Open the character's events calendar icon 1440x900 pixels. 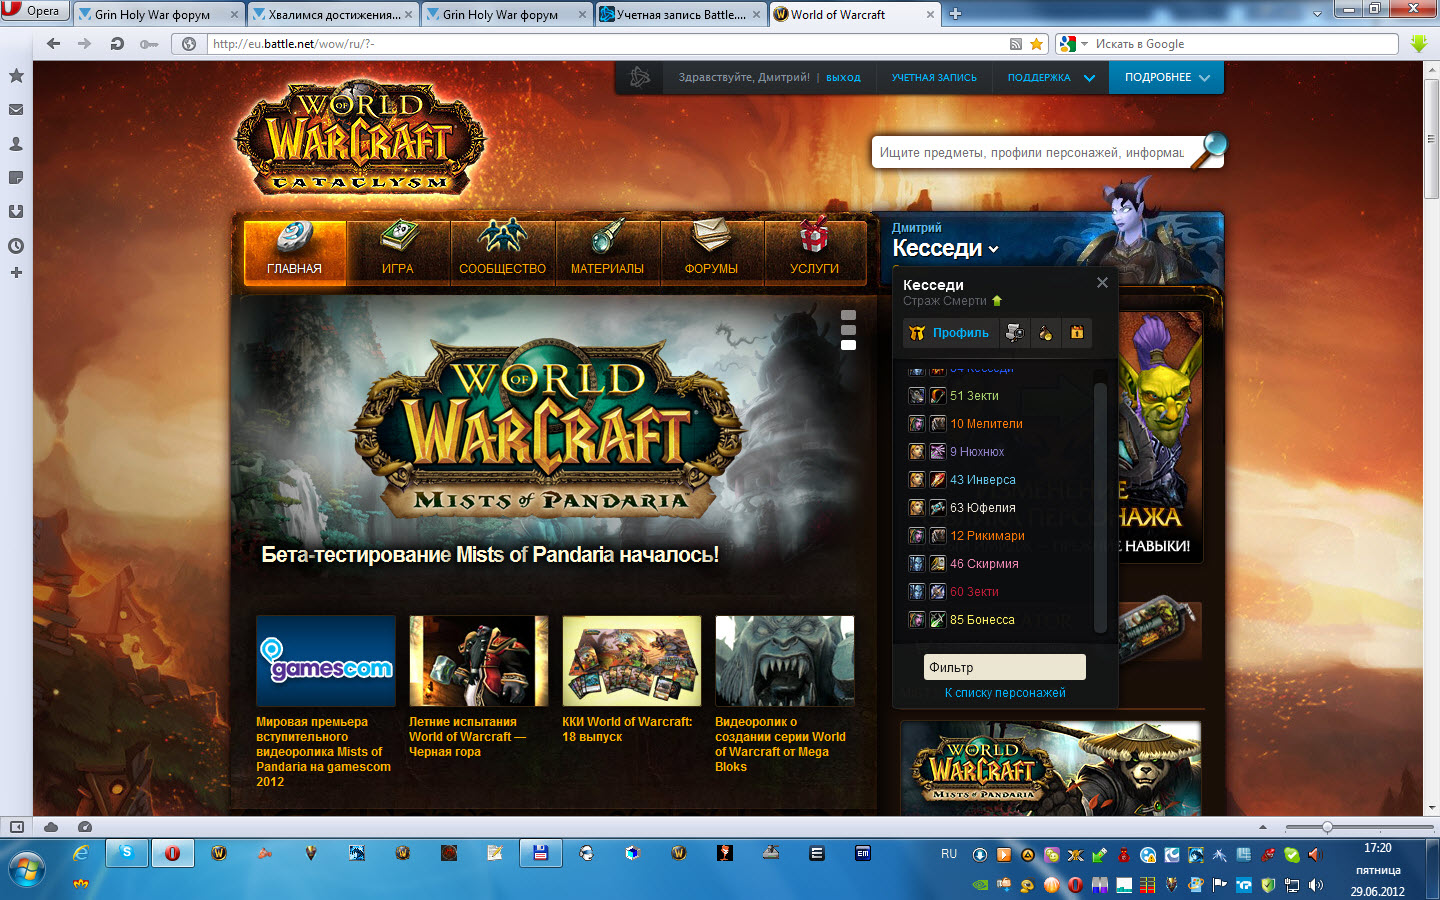click(x=1077, y=333)
